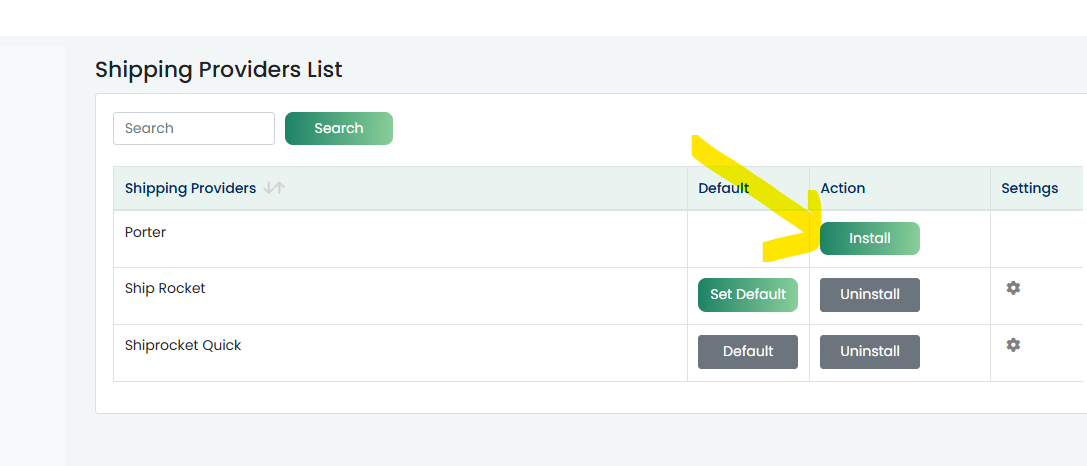Viewport: 1087px width, 466px height.
Task: Uninstall the Ship Rocket provider
Action: coord(870,295)
